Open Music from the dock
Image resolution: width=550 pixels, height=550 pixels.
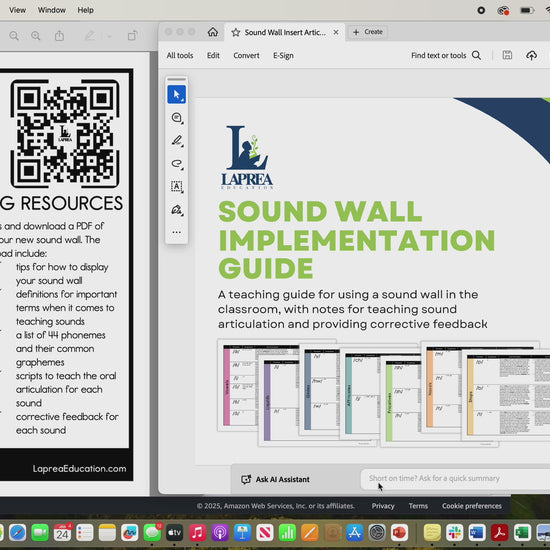coord(197,533)
